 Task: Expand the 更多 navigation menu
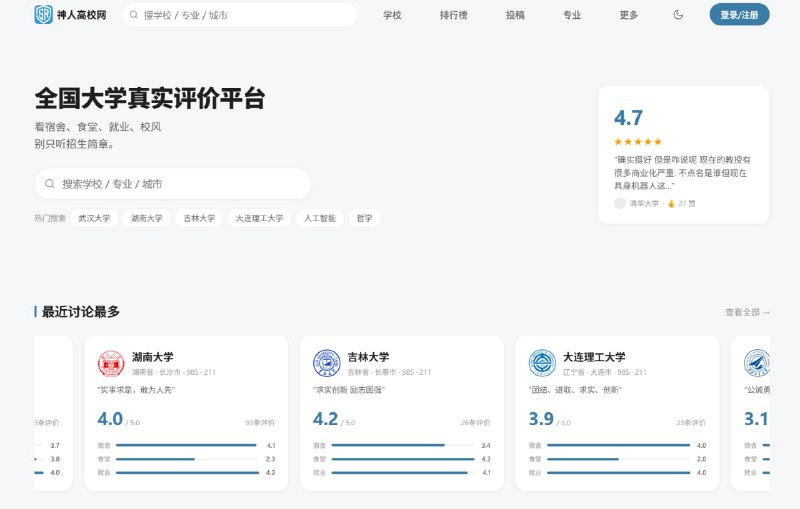629,15
